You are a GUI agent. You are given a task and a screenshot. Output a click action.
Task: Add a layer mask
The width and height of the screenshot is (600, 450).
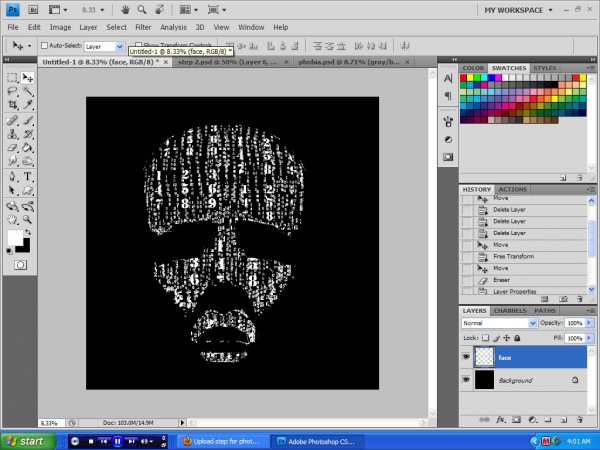[x=516, y=420]
